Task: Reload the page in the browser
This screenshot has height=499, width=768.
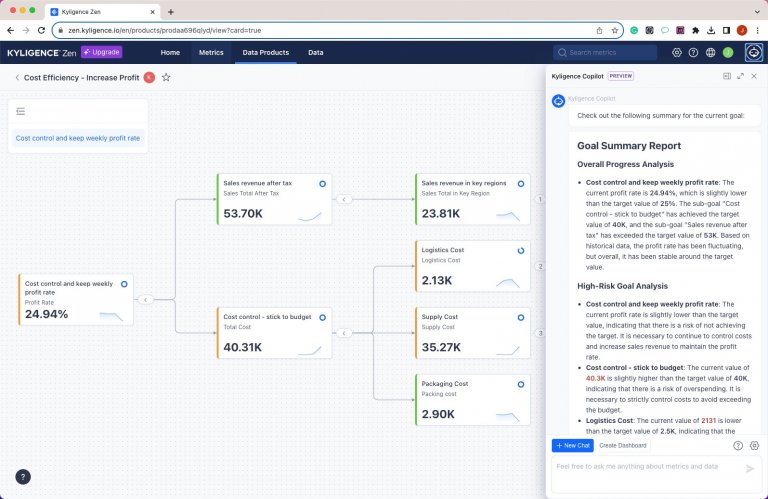Action: point(42,30)
